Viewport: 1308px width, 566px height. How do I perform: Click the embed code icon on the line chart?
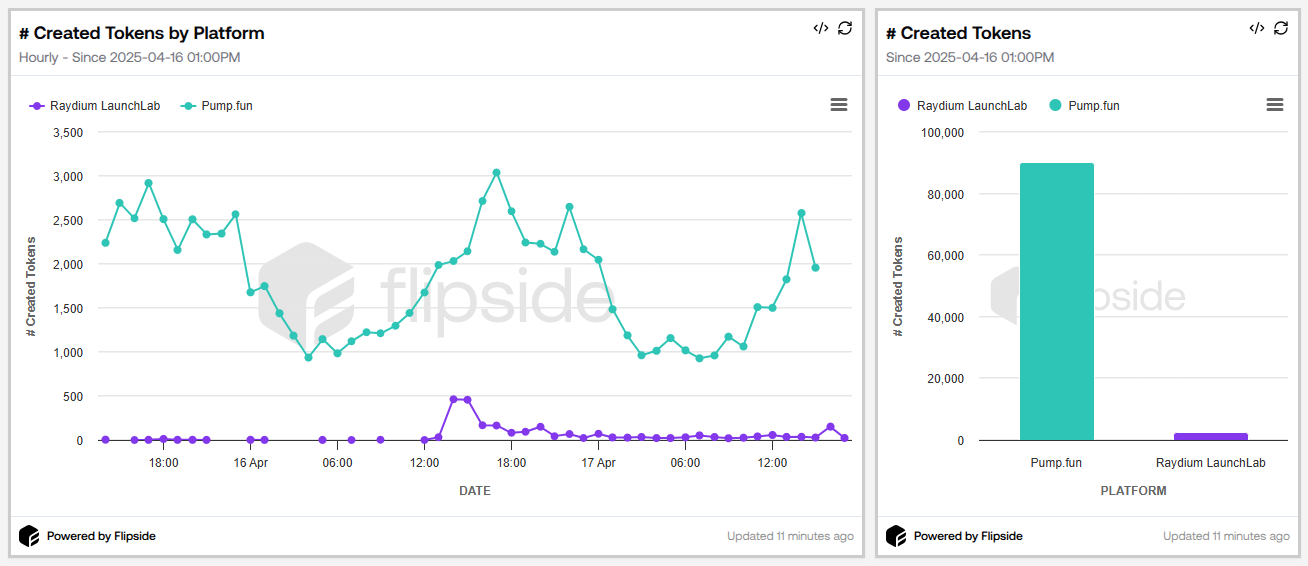pyautogui.click(x=821, y=28)
